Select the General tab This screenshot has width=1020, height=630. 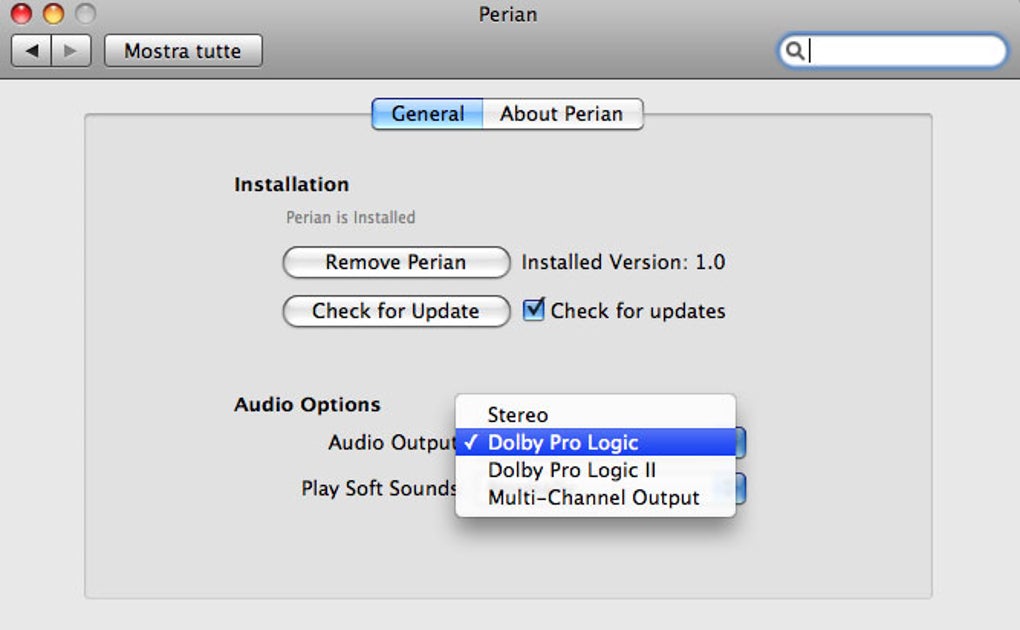(x=428, y=114)
